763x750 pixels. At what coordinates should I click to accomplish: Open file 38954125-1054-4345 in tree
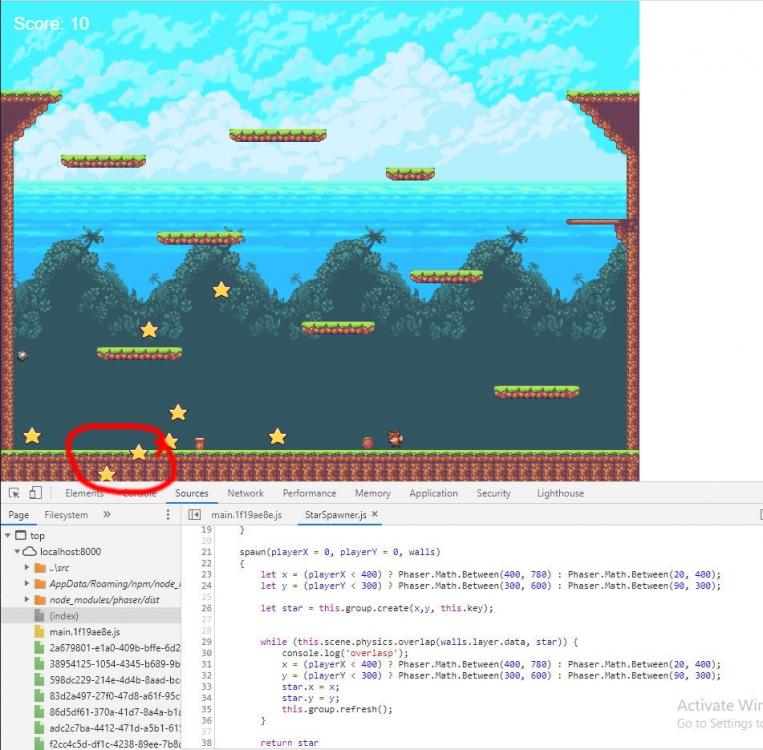tap(115, 664)
